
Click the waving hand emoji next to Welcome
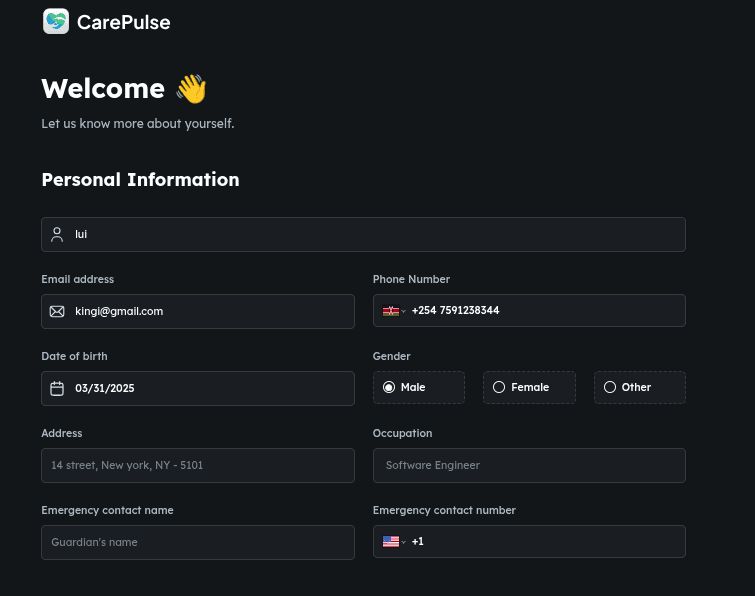191,89
